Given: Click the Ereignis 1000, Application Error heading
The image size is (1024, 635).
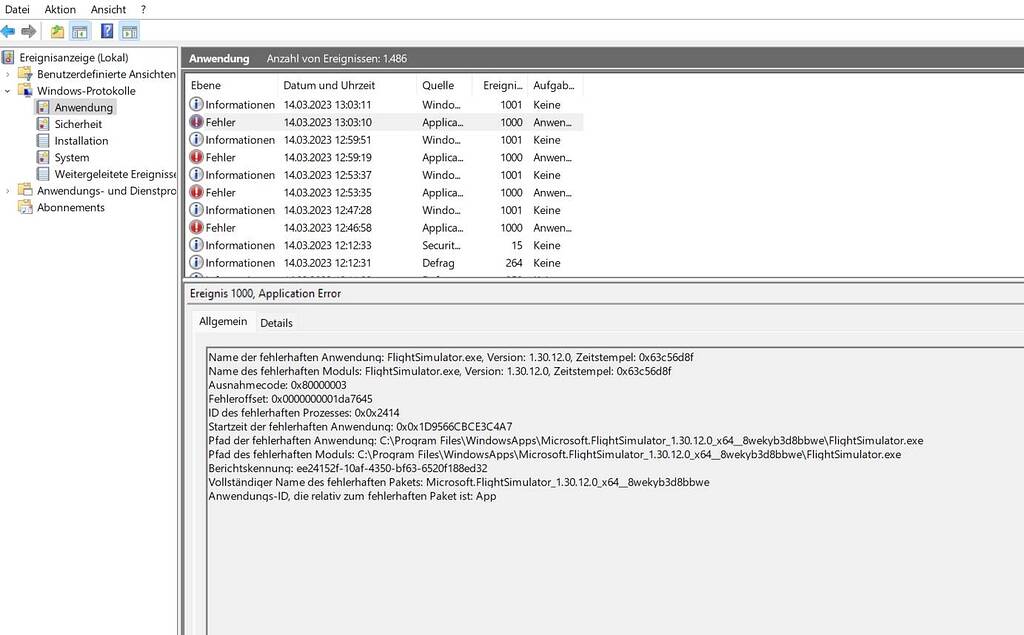Looking at the screenshot, I should pos(265,293).
